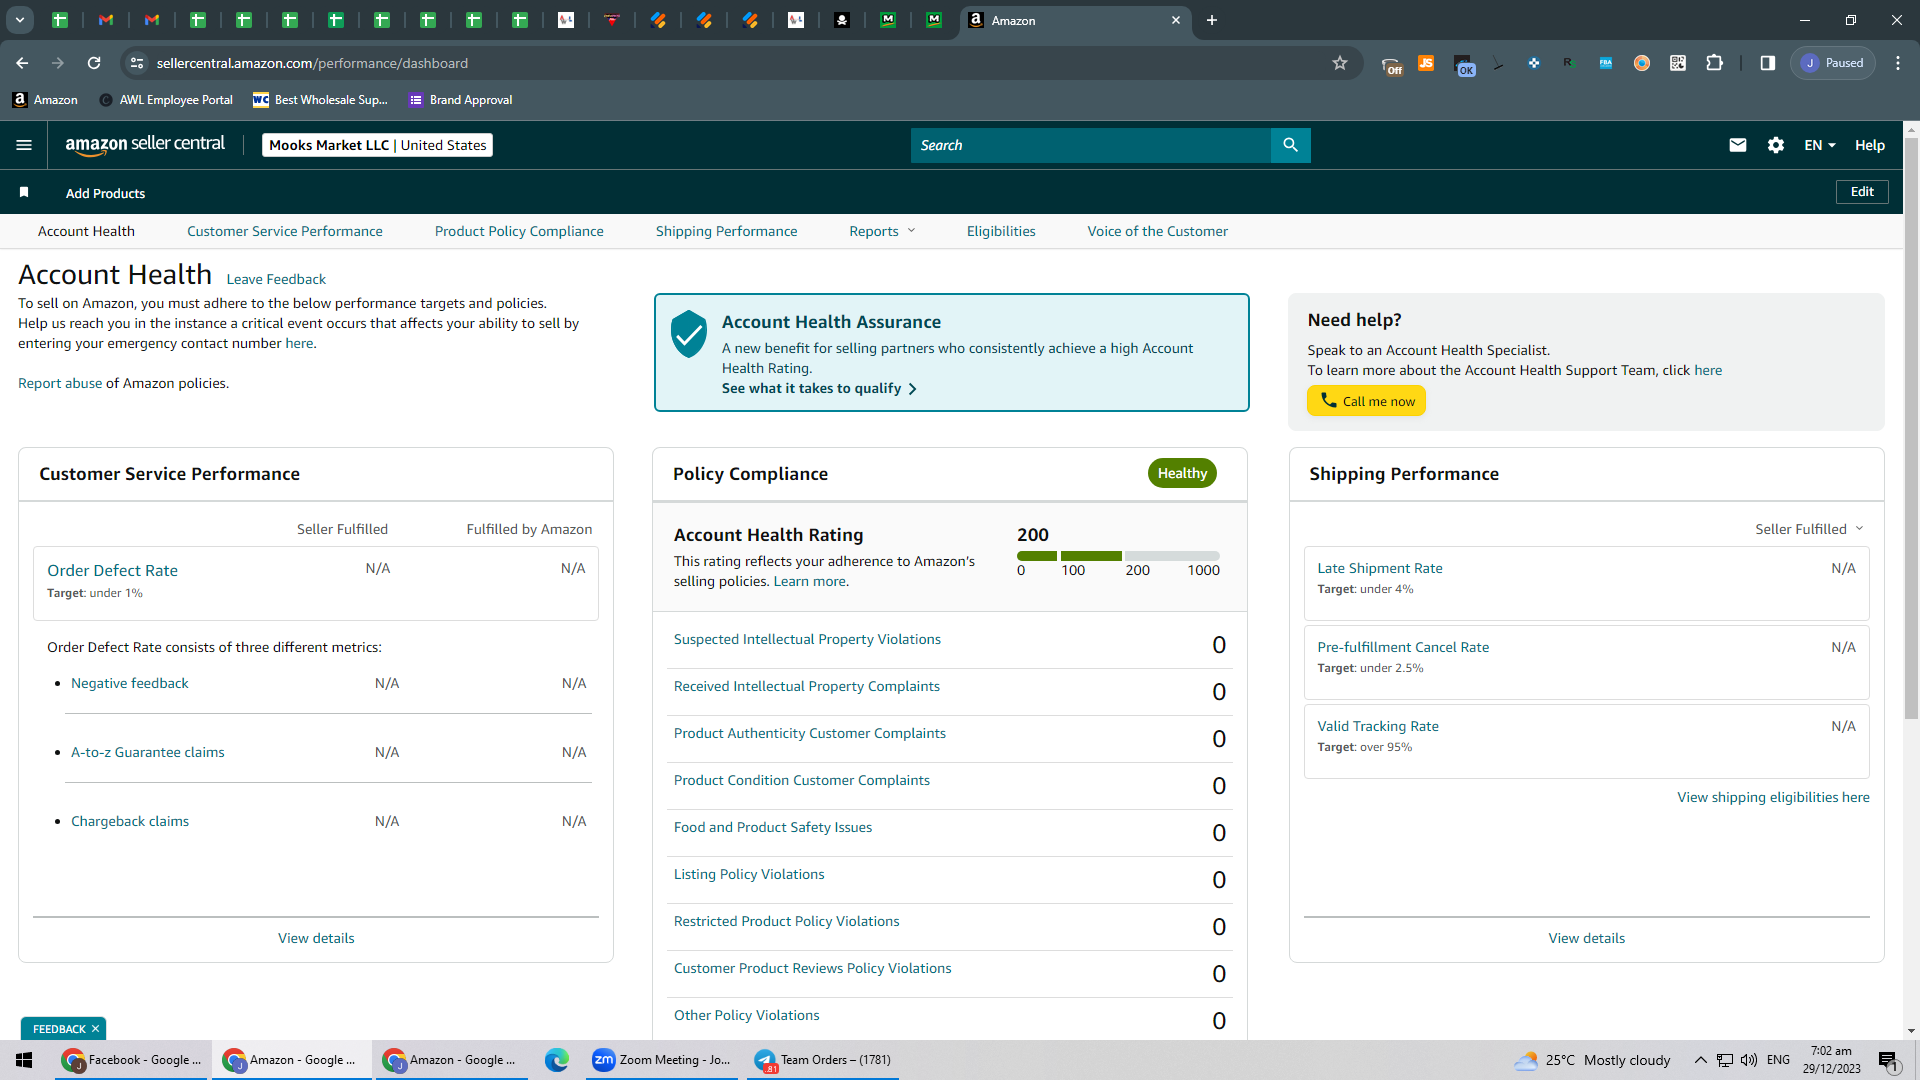The image size is (1920, 1080).
Task: Open Microsoft Edge from the taskbar
Action: point(556,1060)
